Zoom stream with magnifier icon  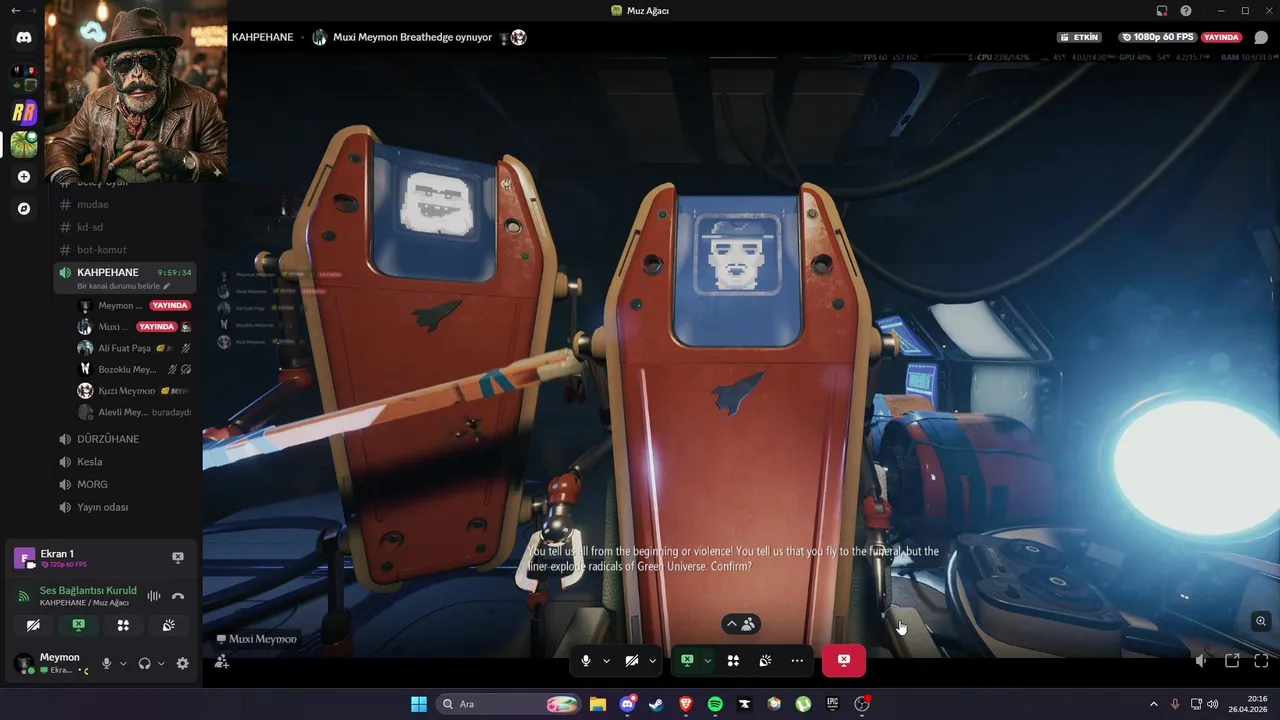[x=1261, y=621]
